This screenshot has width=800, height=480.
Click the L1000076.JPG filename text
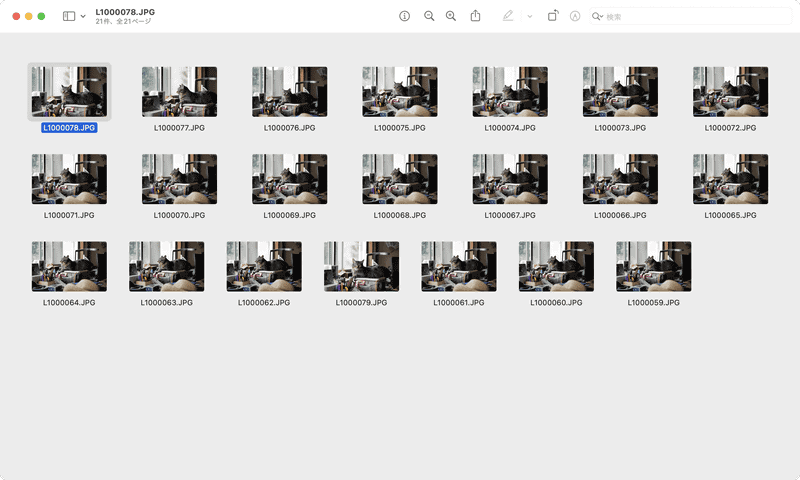(x=290, y=128)
